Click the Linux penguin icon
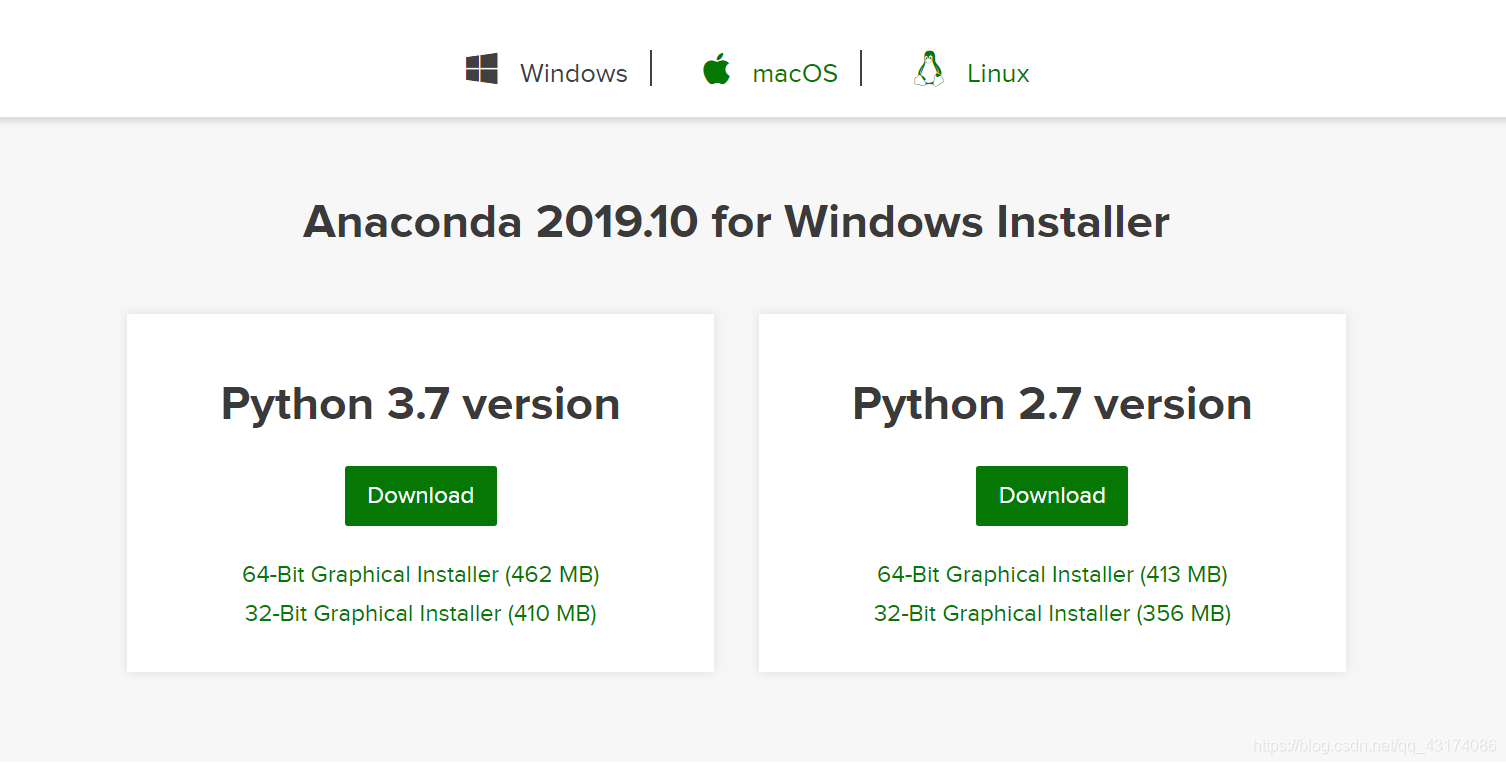 [x=929, y=67]
